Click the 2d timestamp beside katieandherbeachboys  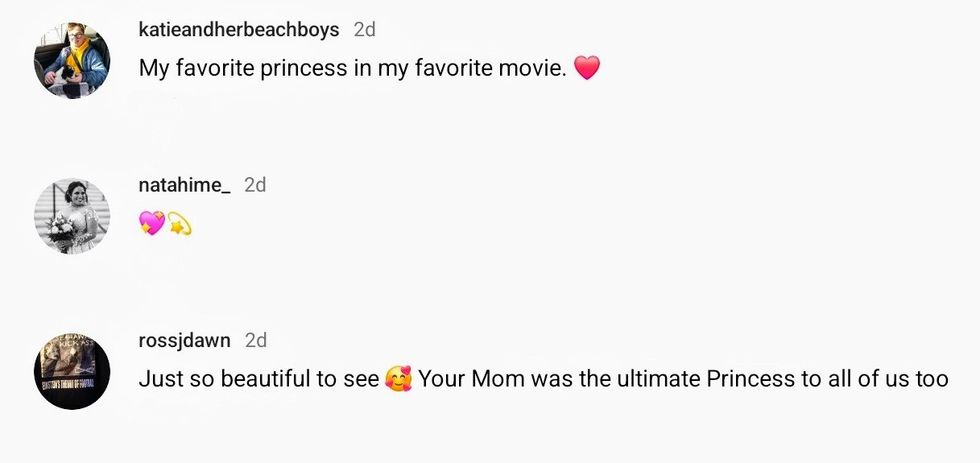click(365, 30)
